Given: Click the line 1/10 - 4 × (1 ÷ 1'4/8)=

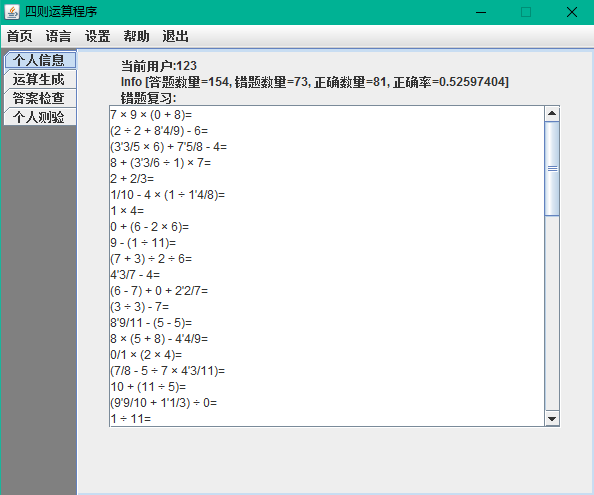Looking at the screenshot, I should click(x=167, y=195).
